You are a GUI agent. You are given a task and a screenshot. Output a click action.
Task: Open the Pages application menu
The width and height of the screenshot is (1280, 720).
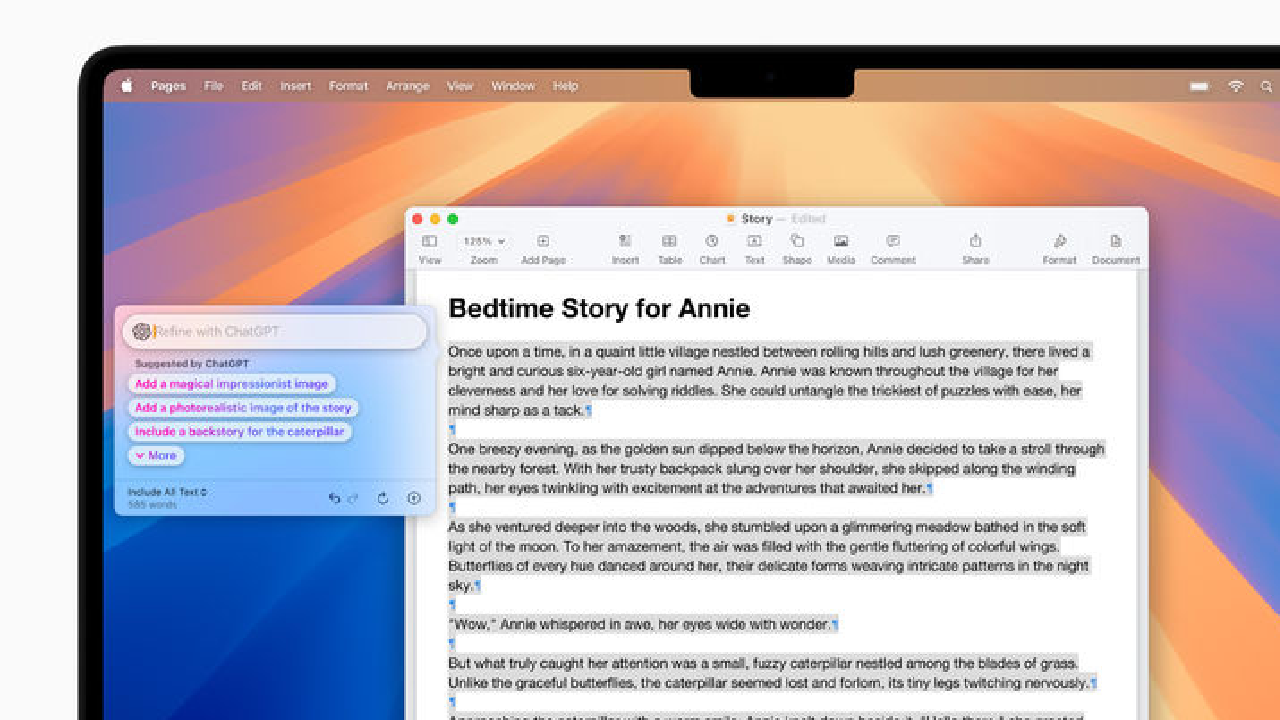click(x=168, y=86)
